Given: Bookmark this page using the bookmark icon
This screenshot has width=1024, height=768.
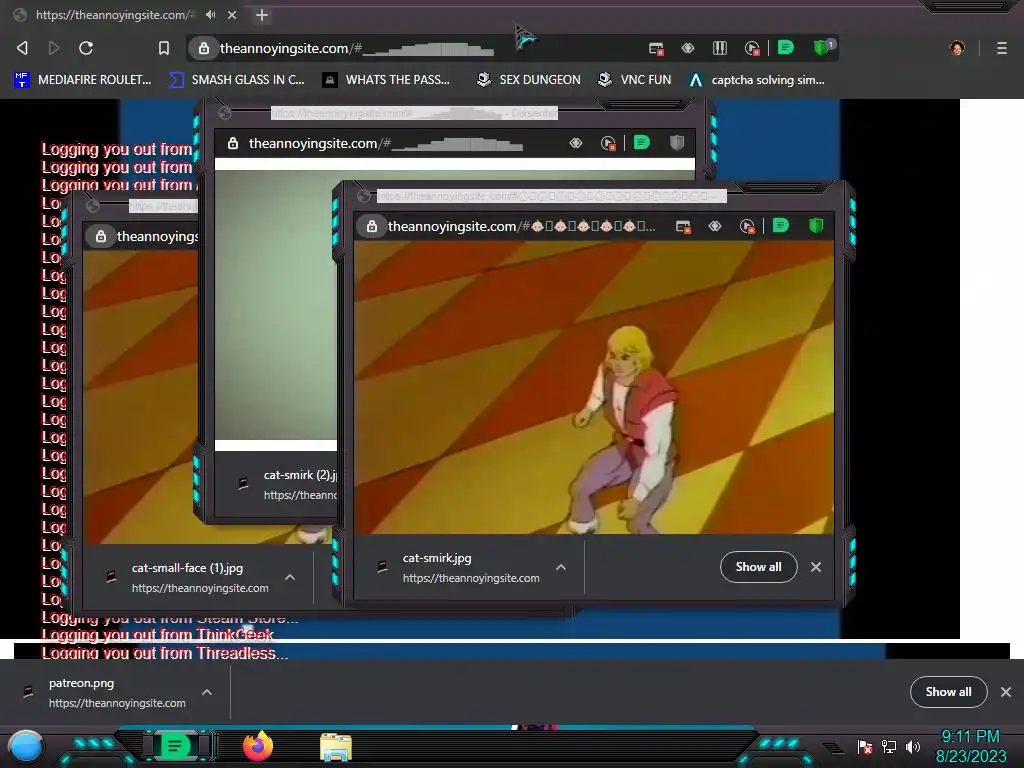Looking at the screenshot, I should click(164, 48).
